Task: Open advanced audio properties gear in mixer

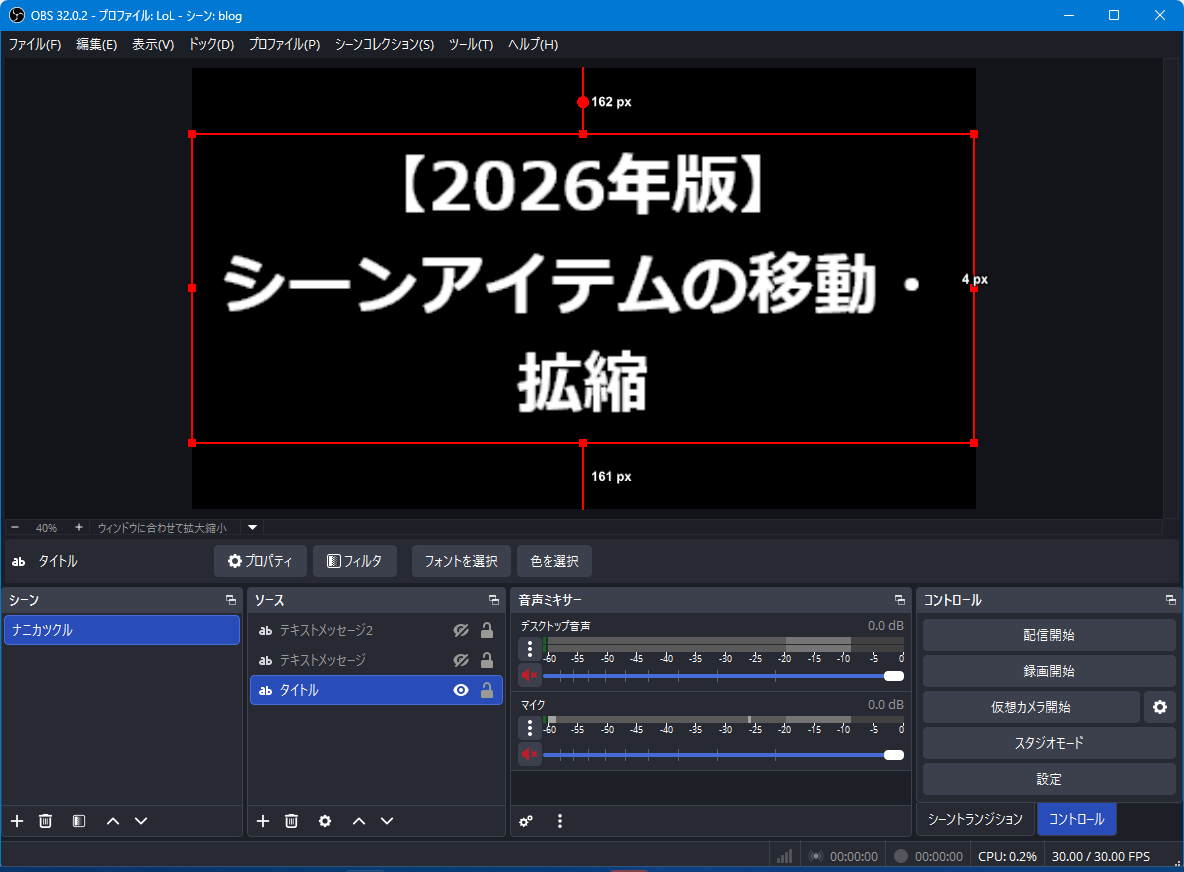Action: 526,821
